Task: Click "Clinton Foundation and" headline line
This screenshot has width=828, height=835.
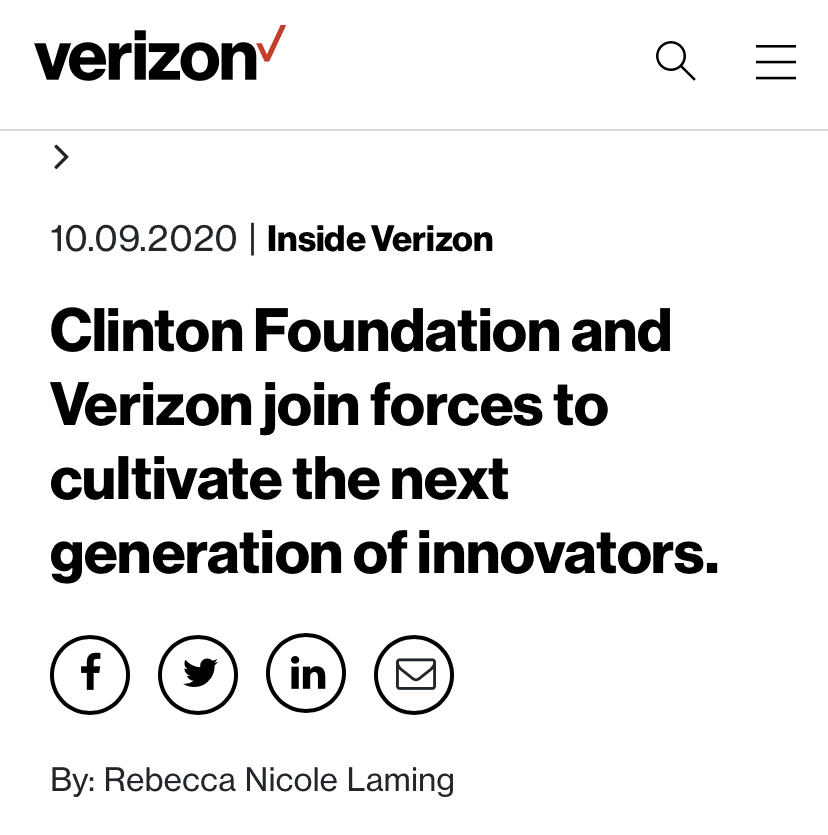Action: pyautogui.click(x=360, y=332)
